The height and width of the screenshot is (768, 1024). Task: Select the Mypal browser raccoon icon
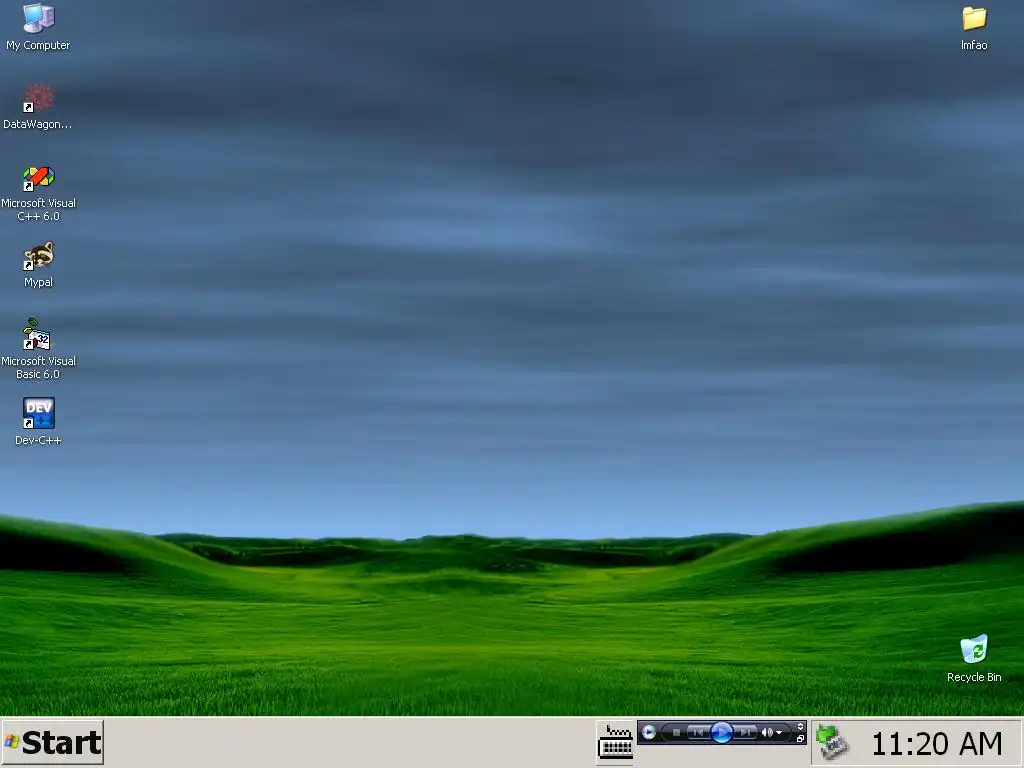pyautogui.click(x=38, y=256)
